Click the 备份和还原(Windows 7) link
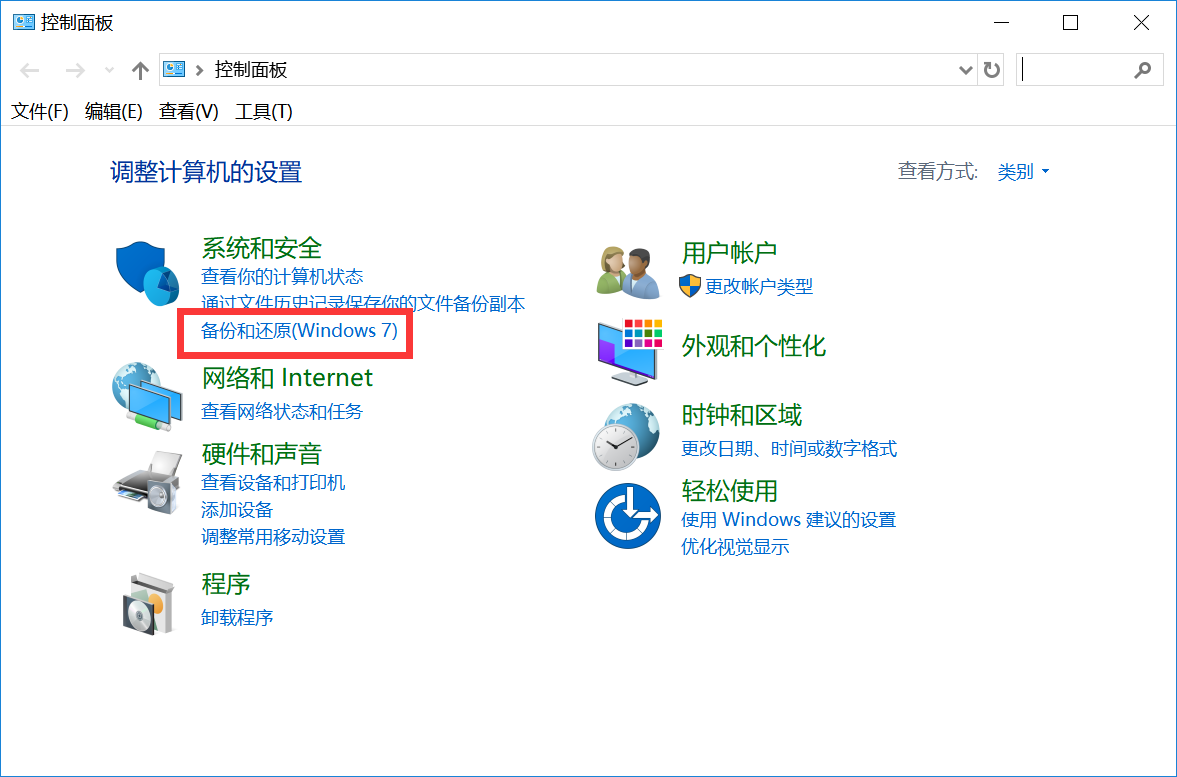Screen dimensions: 1177x777 tap(299, 331)
